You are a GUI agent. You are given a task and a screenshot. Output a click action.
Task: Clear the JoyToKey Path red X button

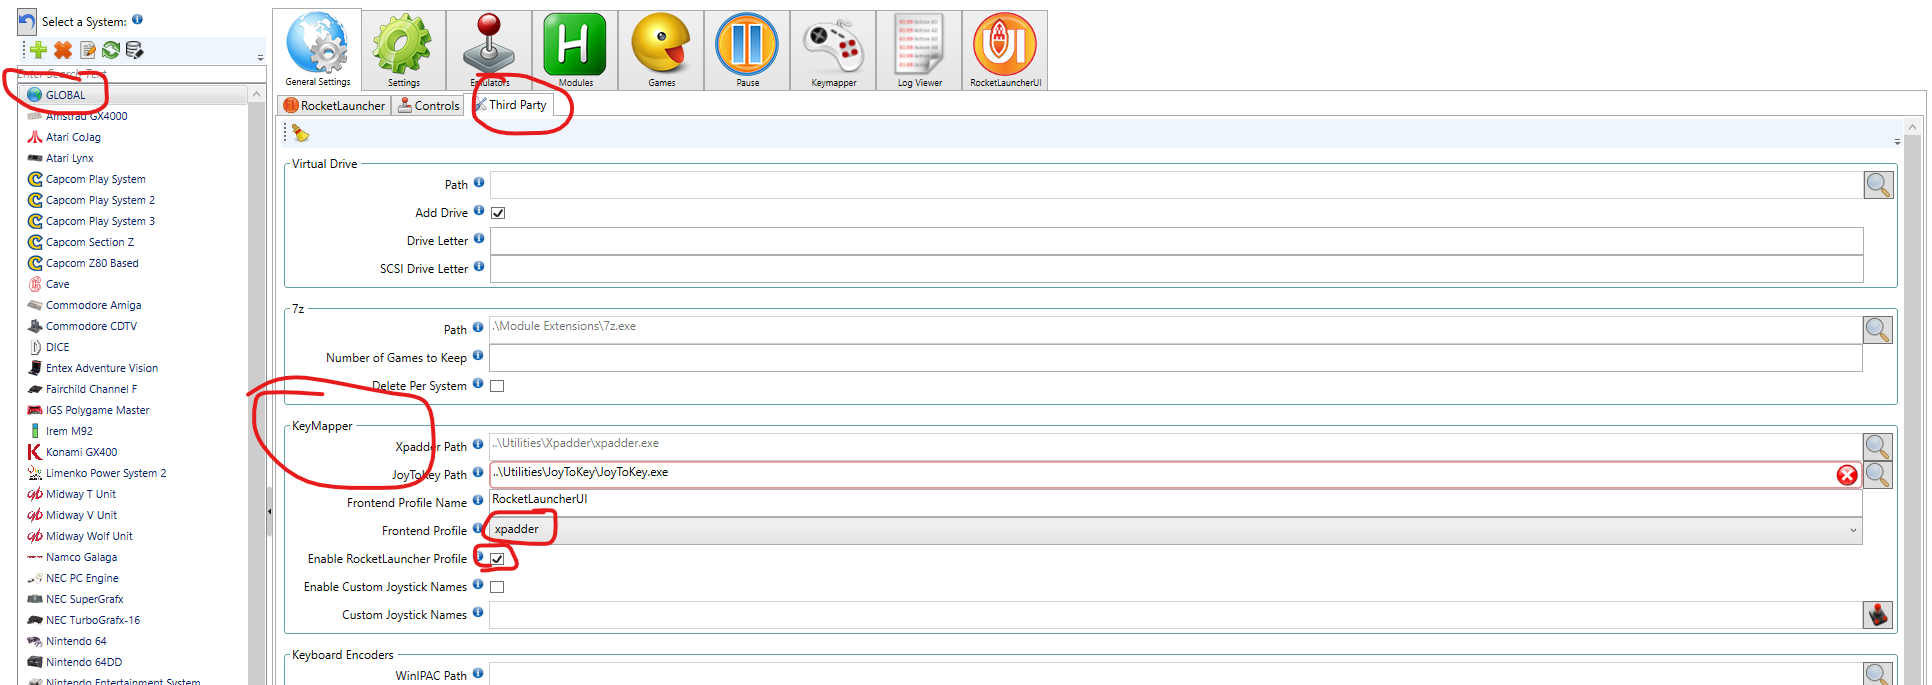1846,475
